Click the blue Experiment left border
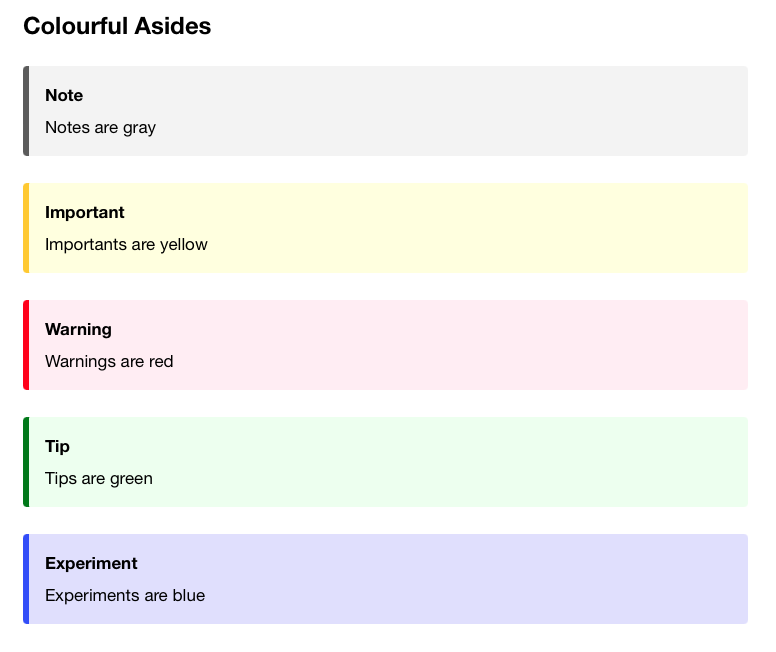Screen dimensions: 776x652 (x=26, y=579)
